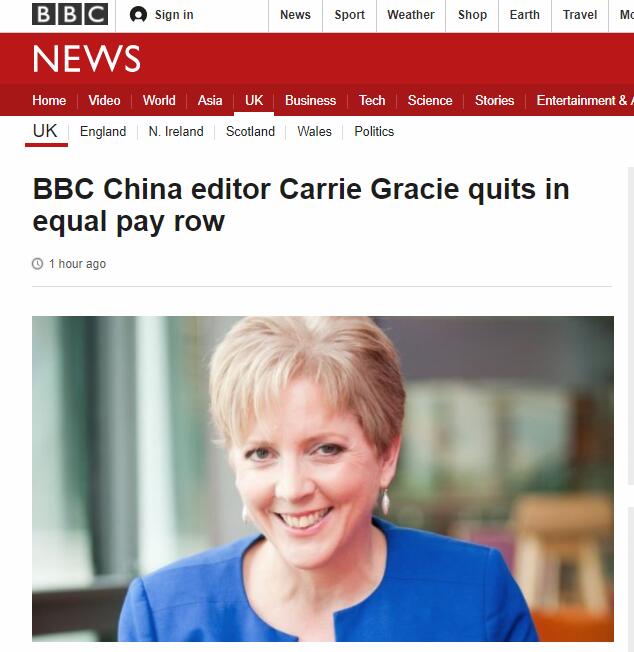Select the Video tab
The height and width of the screenshot is (652, 634).
click(x=104, y=100)
